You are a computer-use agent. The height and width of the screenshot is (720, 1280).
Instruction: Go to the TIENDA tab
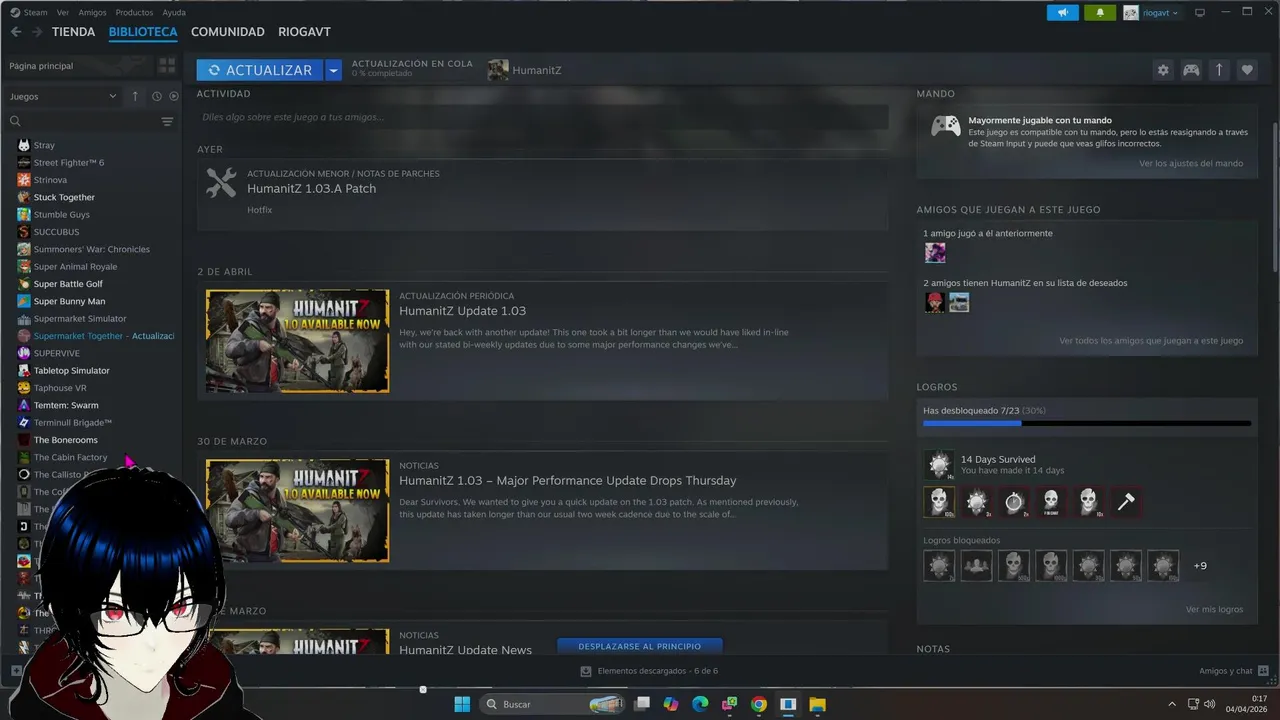click(74, 32)
